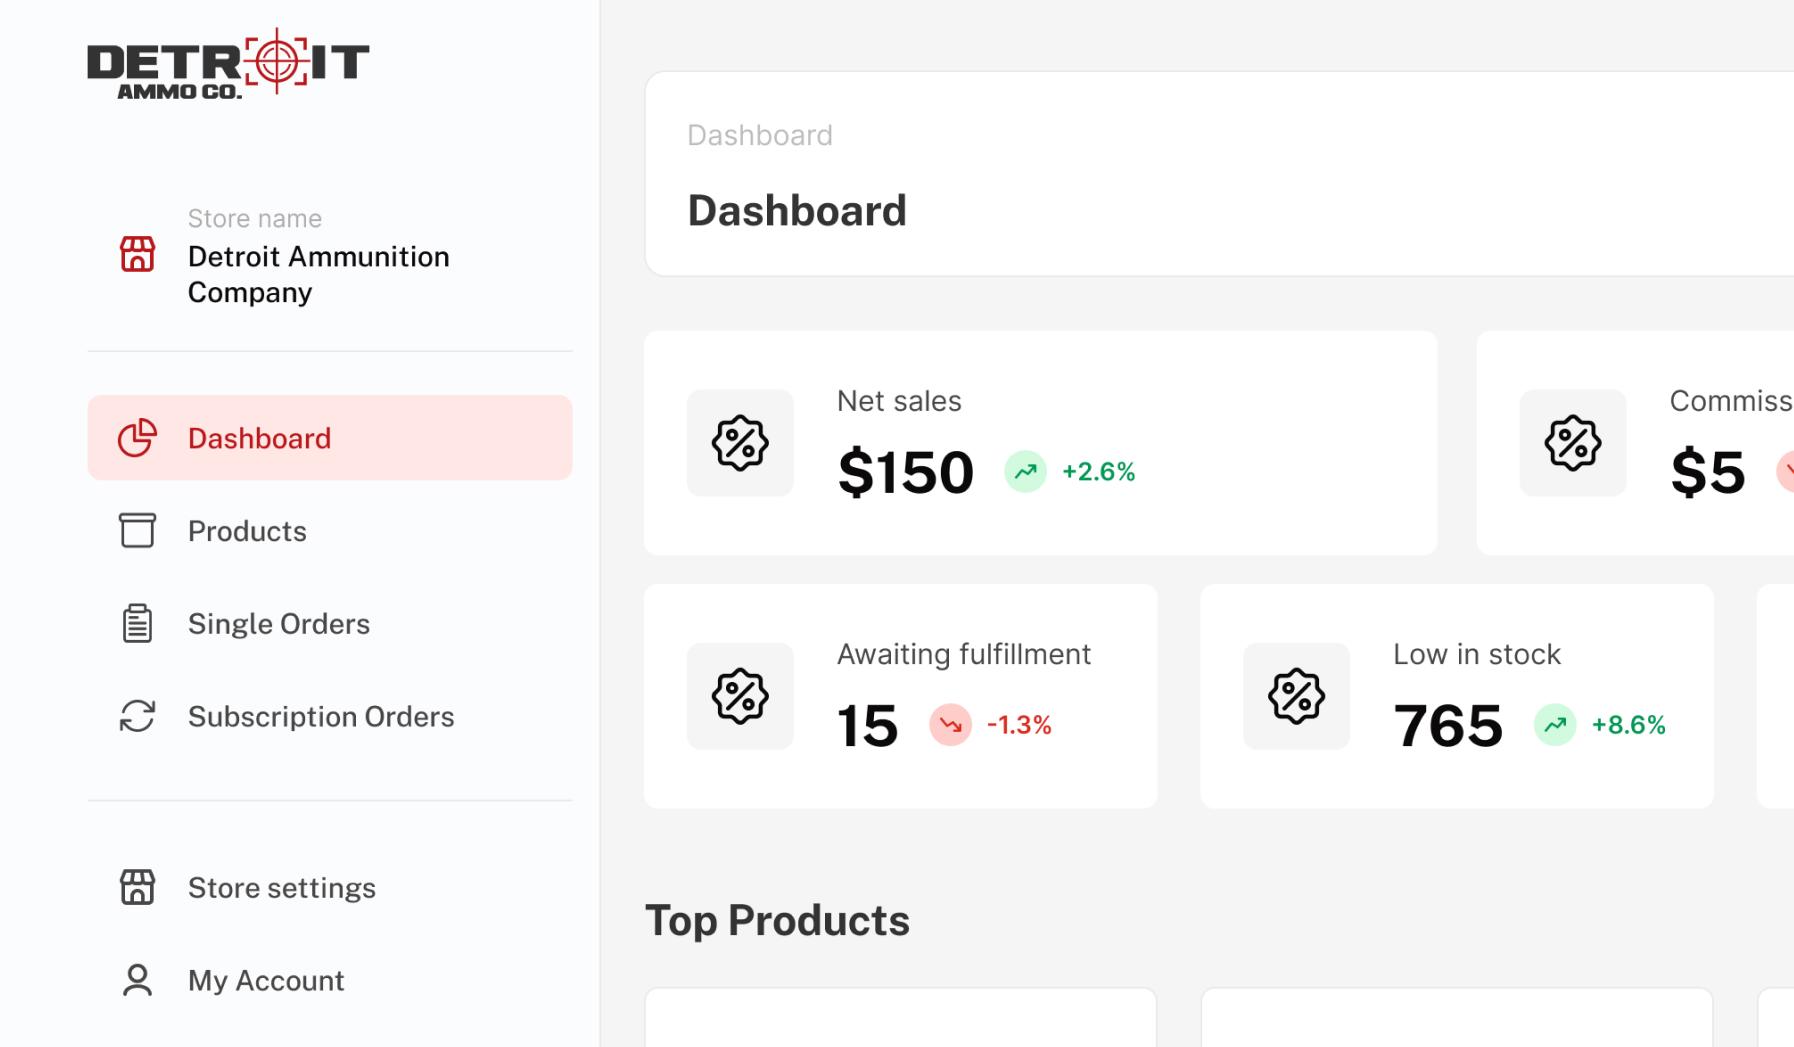Select the Detroit Ammunition Company store name
Screen dimensions: 1794x1047
pyautogui.click(x=319, y=274)
